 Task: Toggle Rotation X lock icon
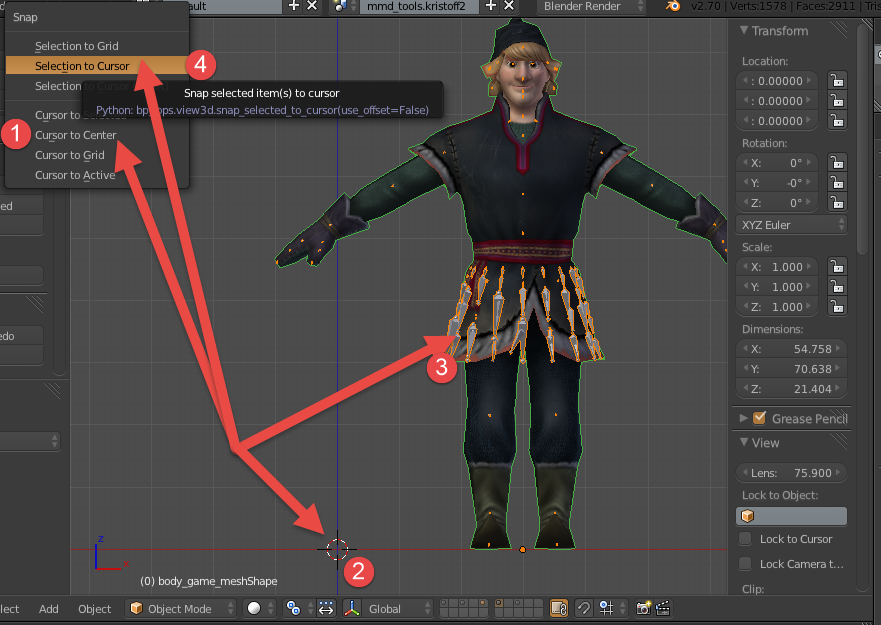click(x=837, y=163)
